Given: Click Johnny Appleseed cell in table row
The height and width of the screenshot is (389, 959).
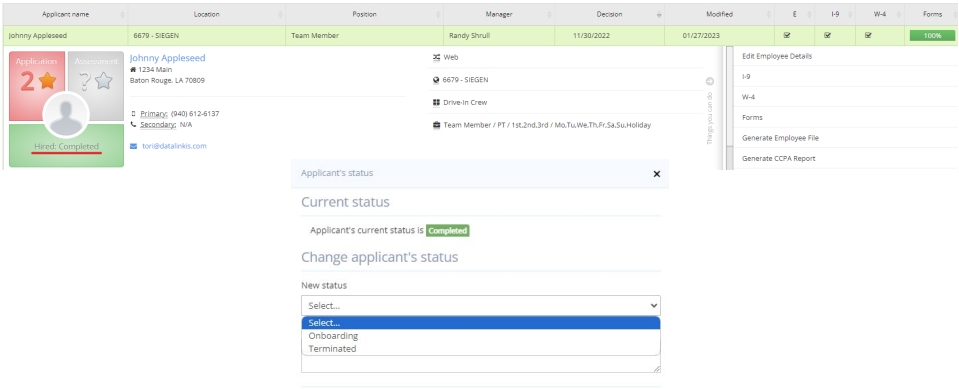Looking at the screenshot, I should [65, 35].
